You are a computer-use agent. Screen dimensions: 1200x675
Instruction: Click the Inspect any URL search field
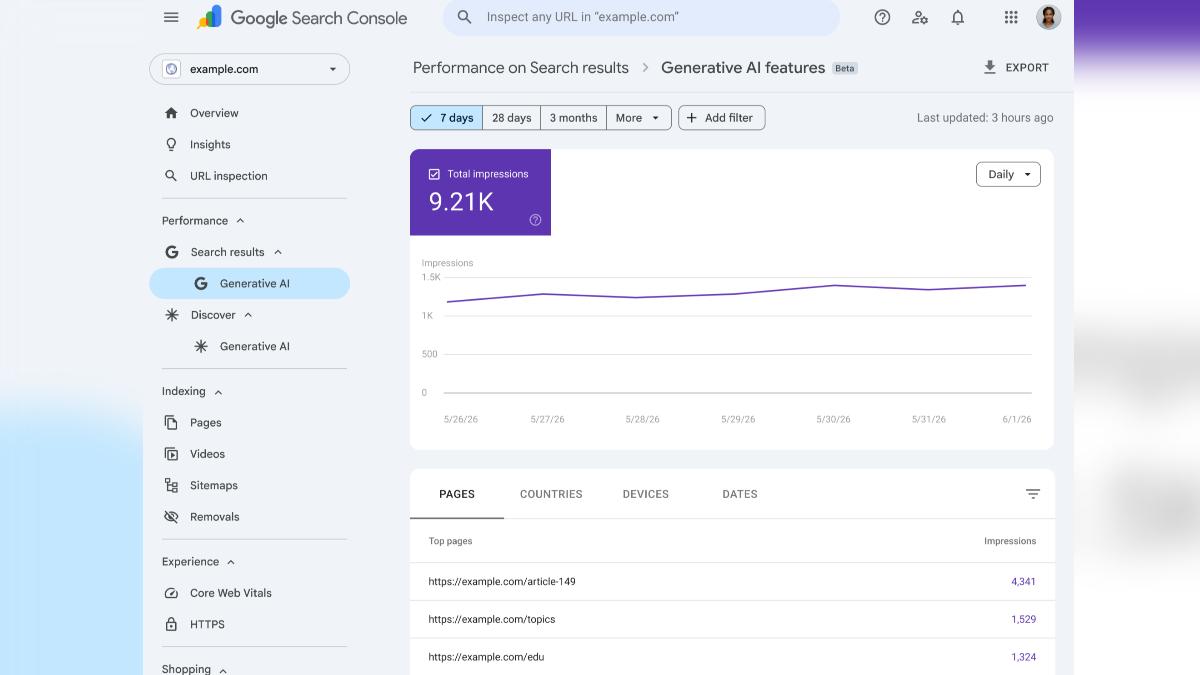(x=641, y=17)
